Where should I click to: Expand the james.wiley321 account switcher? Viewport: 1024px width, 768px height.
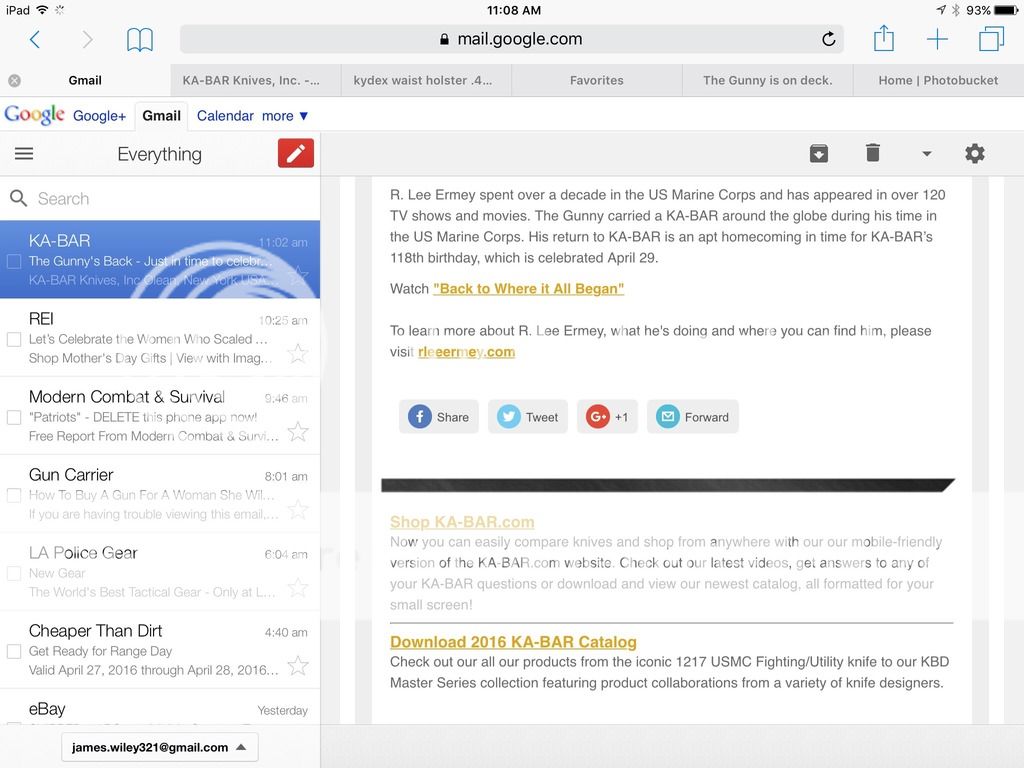pyautogui.click(x=160, y=747)
